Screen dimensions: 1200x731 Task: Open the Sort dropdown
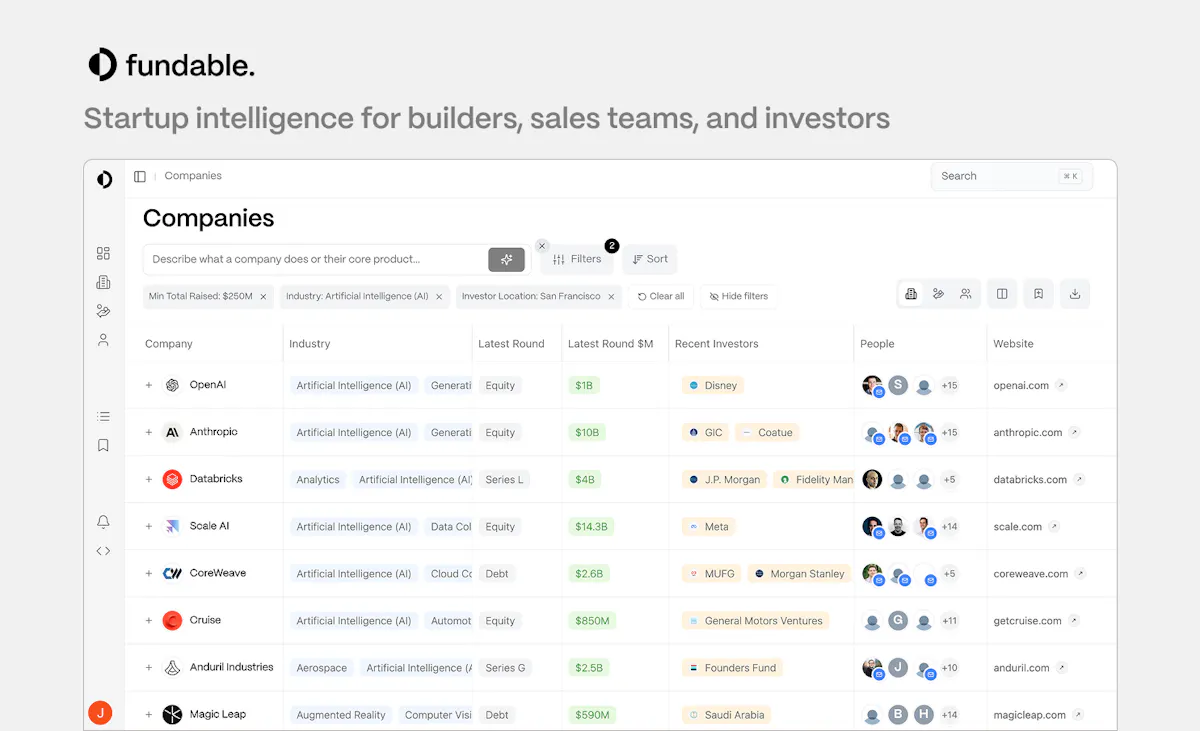point(650,259)
